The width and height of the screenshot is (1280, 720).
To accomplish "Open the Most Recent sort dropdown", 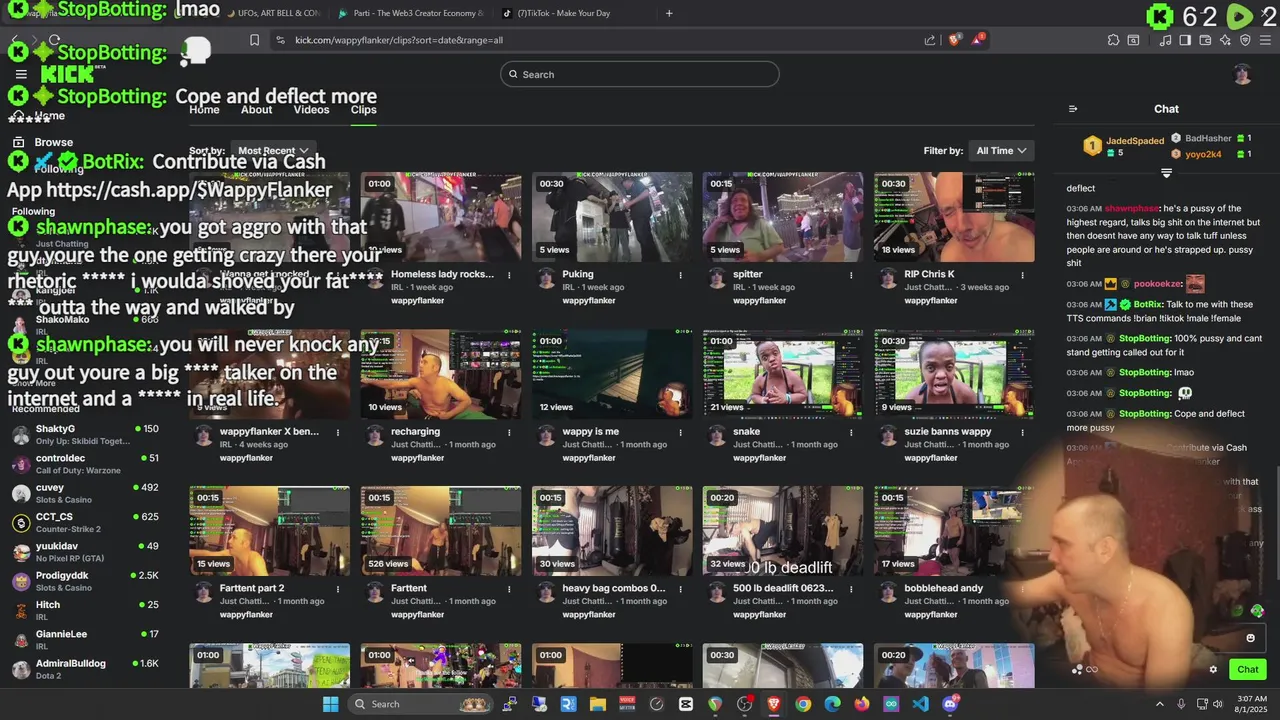I will pos(273,150).
